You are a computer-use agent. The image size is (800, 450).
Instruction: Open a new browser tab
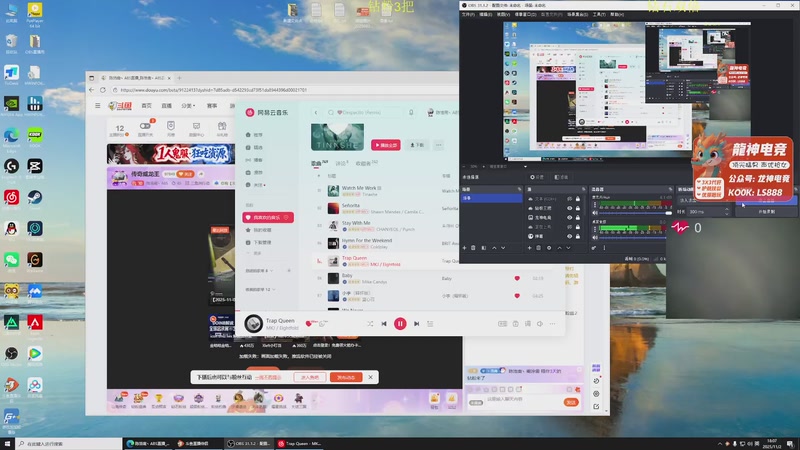179,78
